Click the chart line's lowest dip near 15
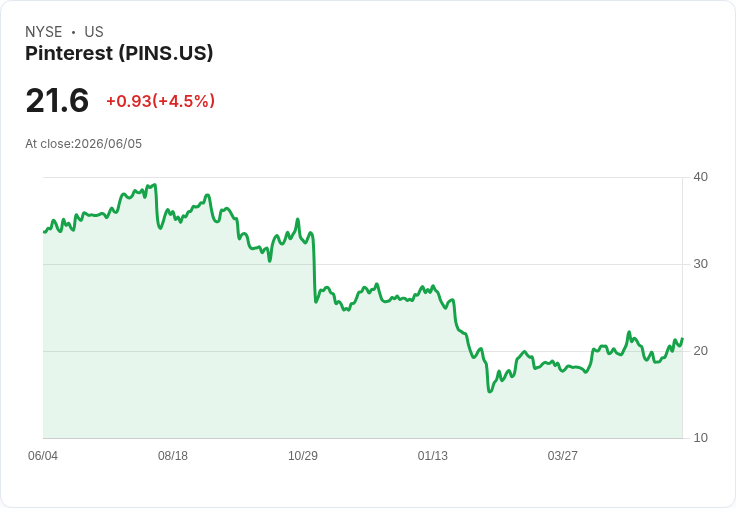Screen dimensions: 736x508 pyautogui.click(x=490, y=391)
